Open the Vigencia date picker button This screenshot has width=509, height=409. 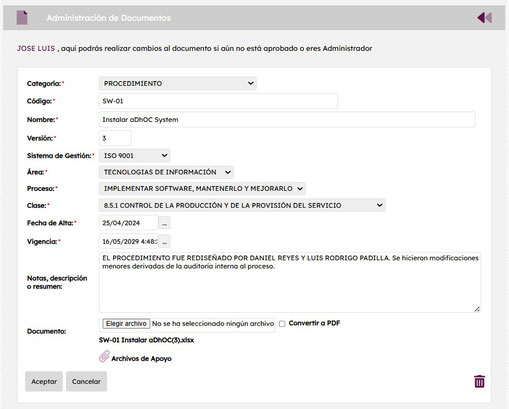coord(164,241)
